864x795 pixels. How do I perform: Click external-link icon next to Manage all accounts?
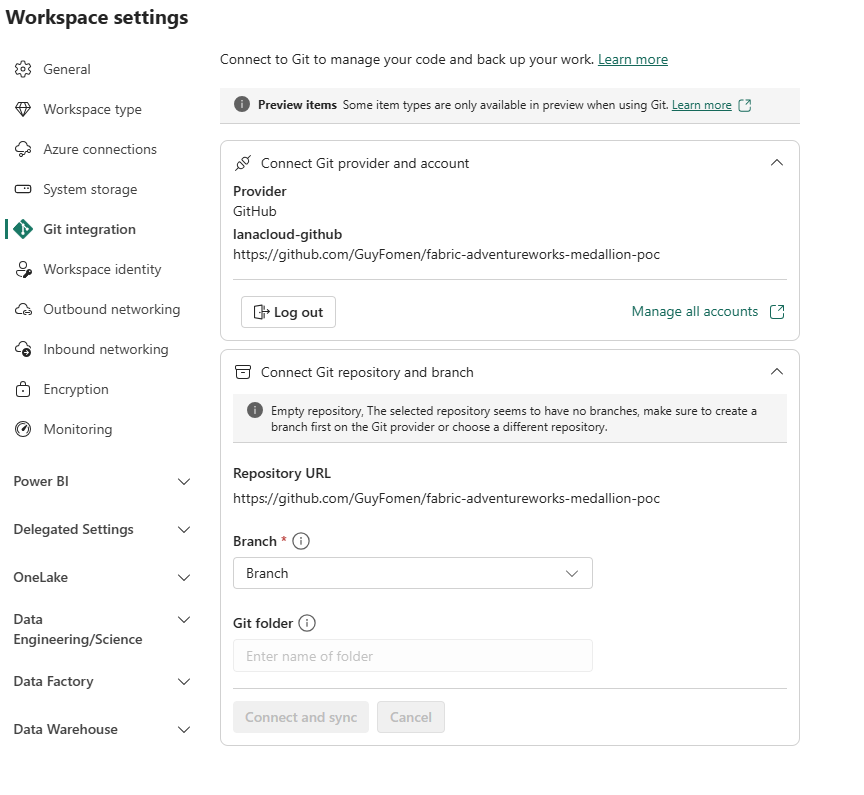[777, 312]
